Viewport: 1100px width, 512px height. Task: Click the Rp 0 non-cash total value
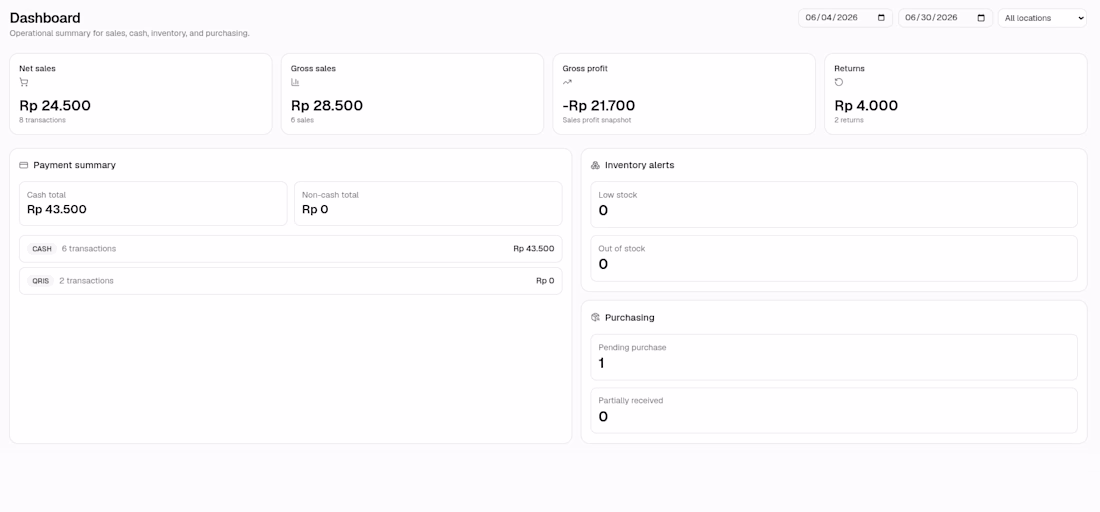click(x=315, y=209)
